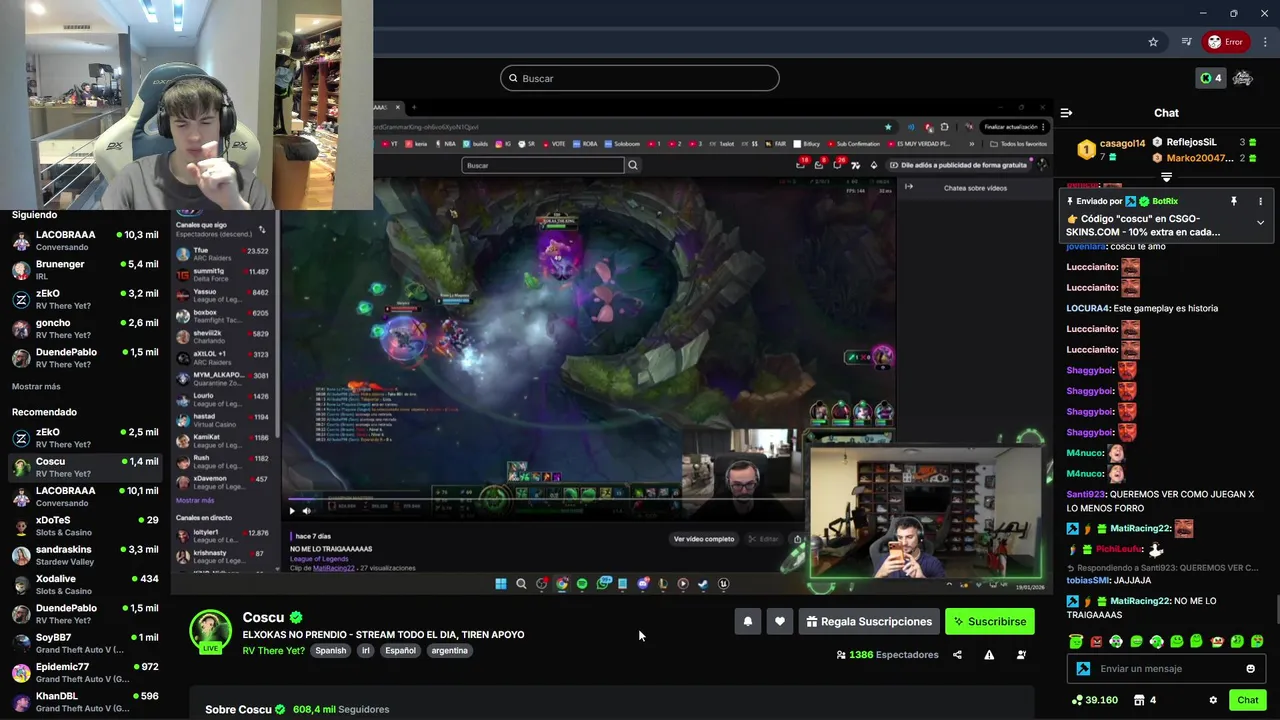The width and height of the screenshot is (1280, 720).
Task: Collapse the chat panel with the arrow icon
Action: click(x=1066, y=113)
